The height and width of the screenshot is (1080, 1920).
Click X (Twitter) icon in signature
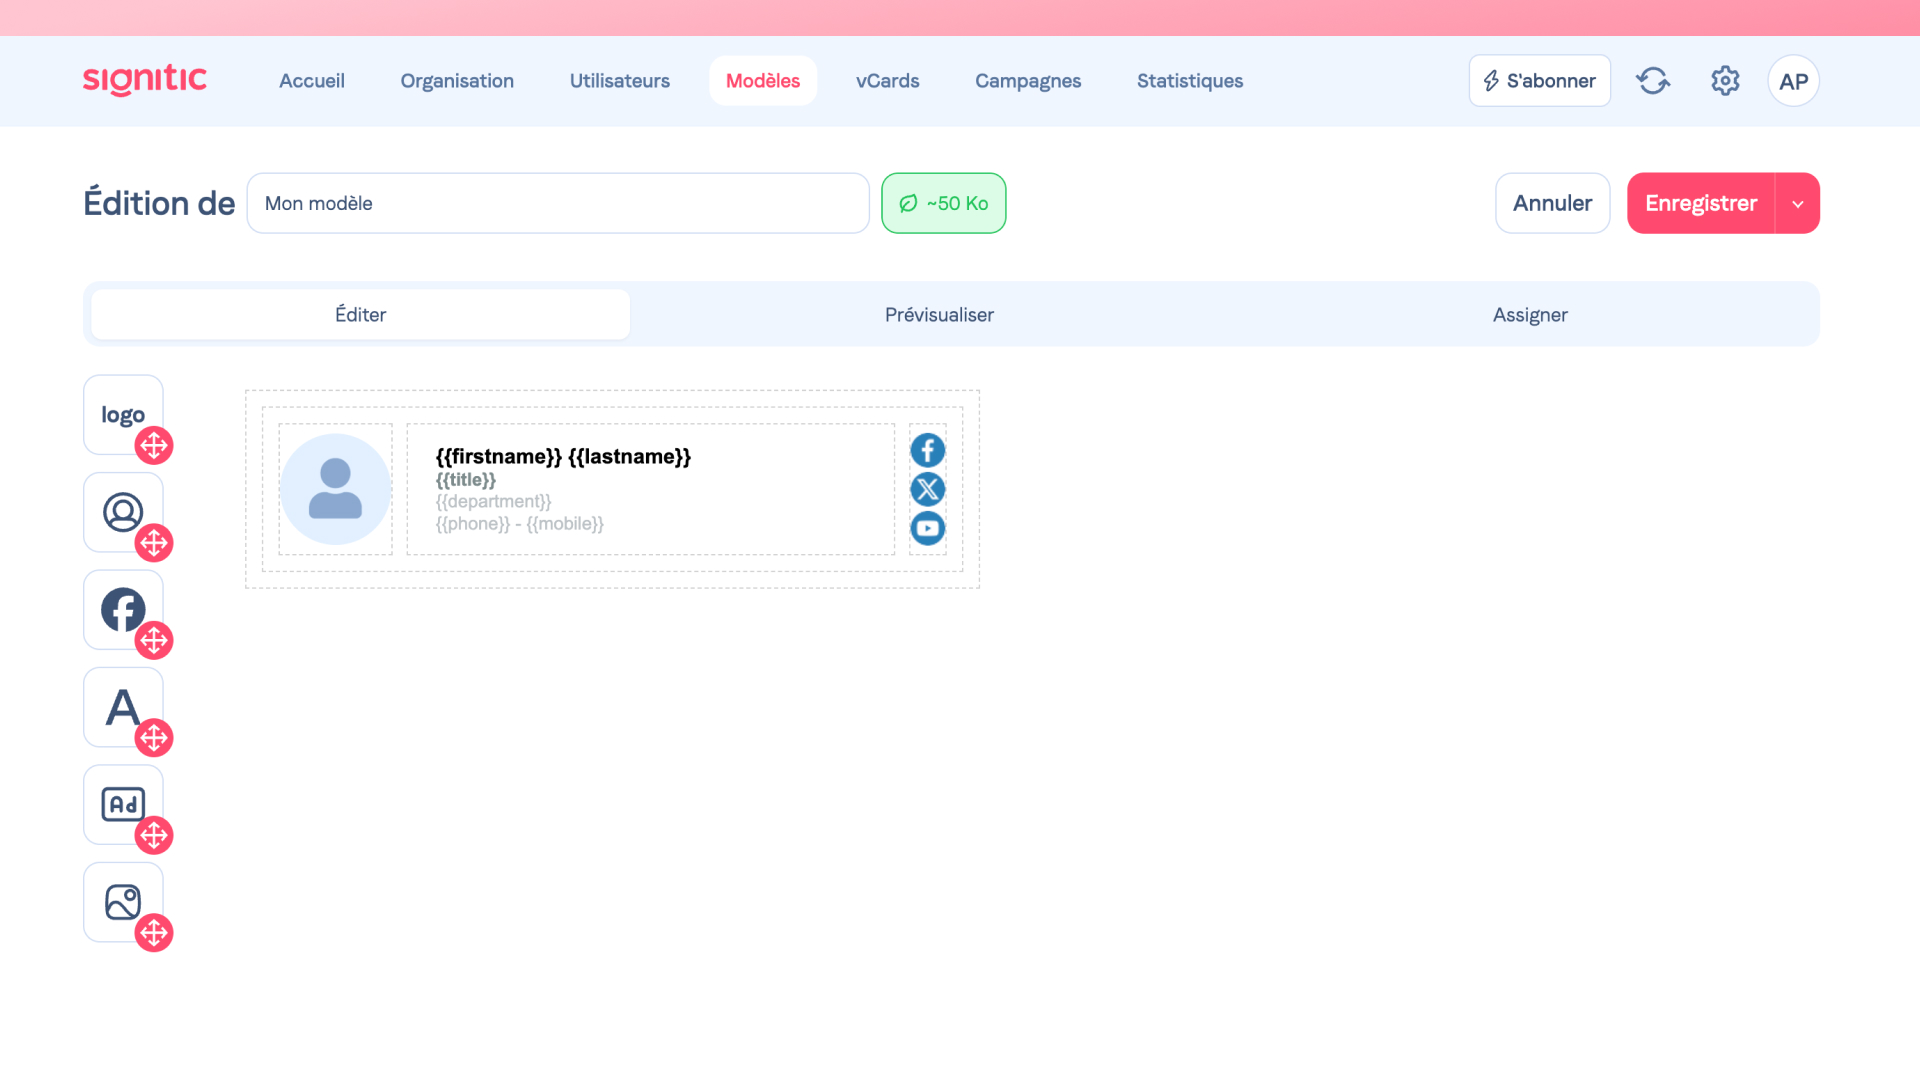pos(927,489)
